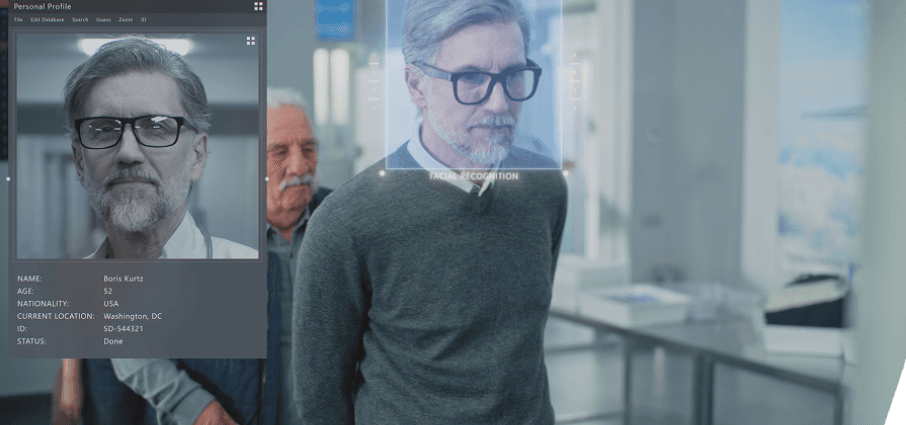906x425 pixels.
Task: Click the ID menu item
Action: pyautogui.click(x=143, y=20)
